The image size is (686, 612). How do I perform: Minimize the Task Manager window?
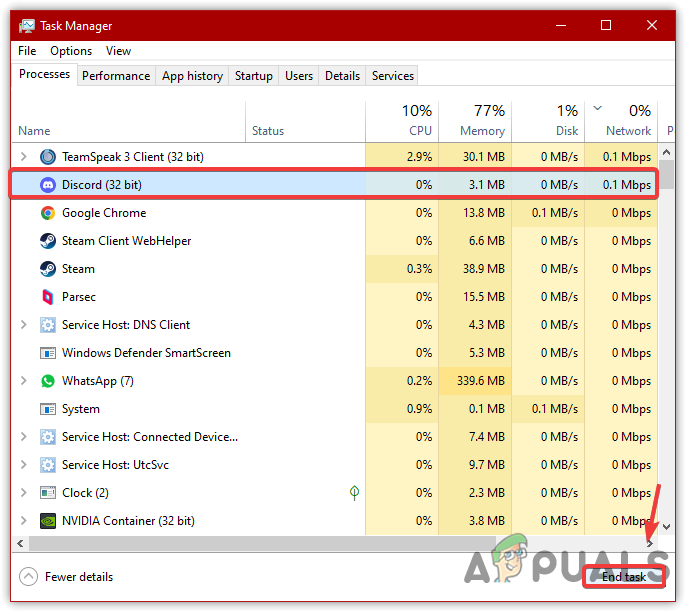(561, 25)
